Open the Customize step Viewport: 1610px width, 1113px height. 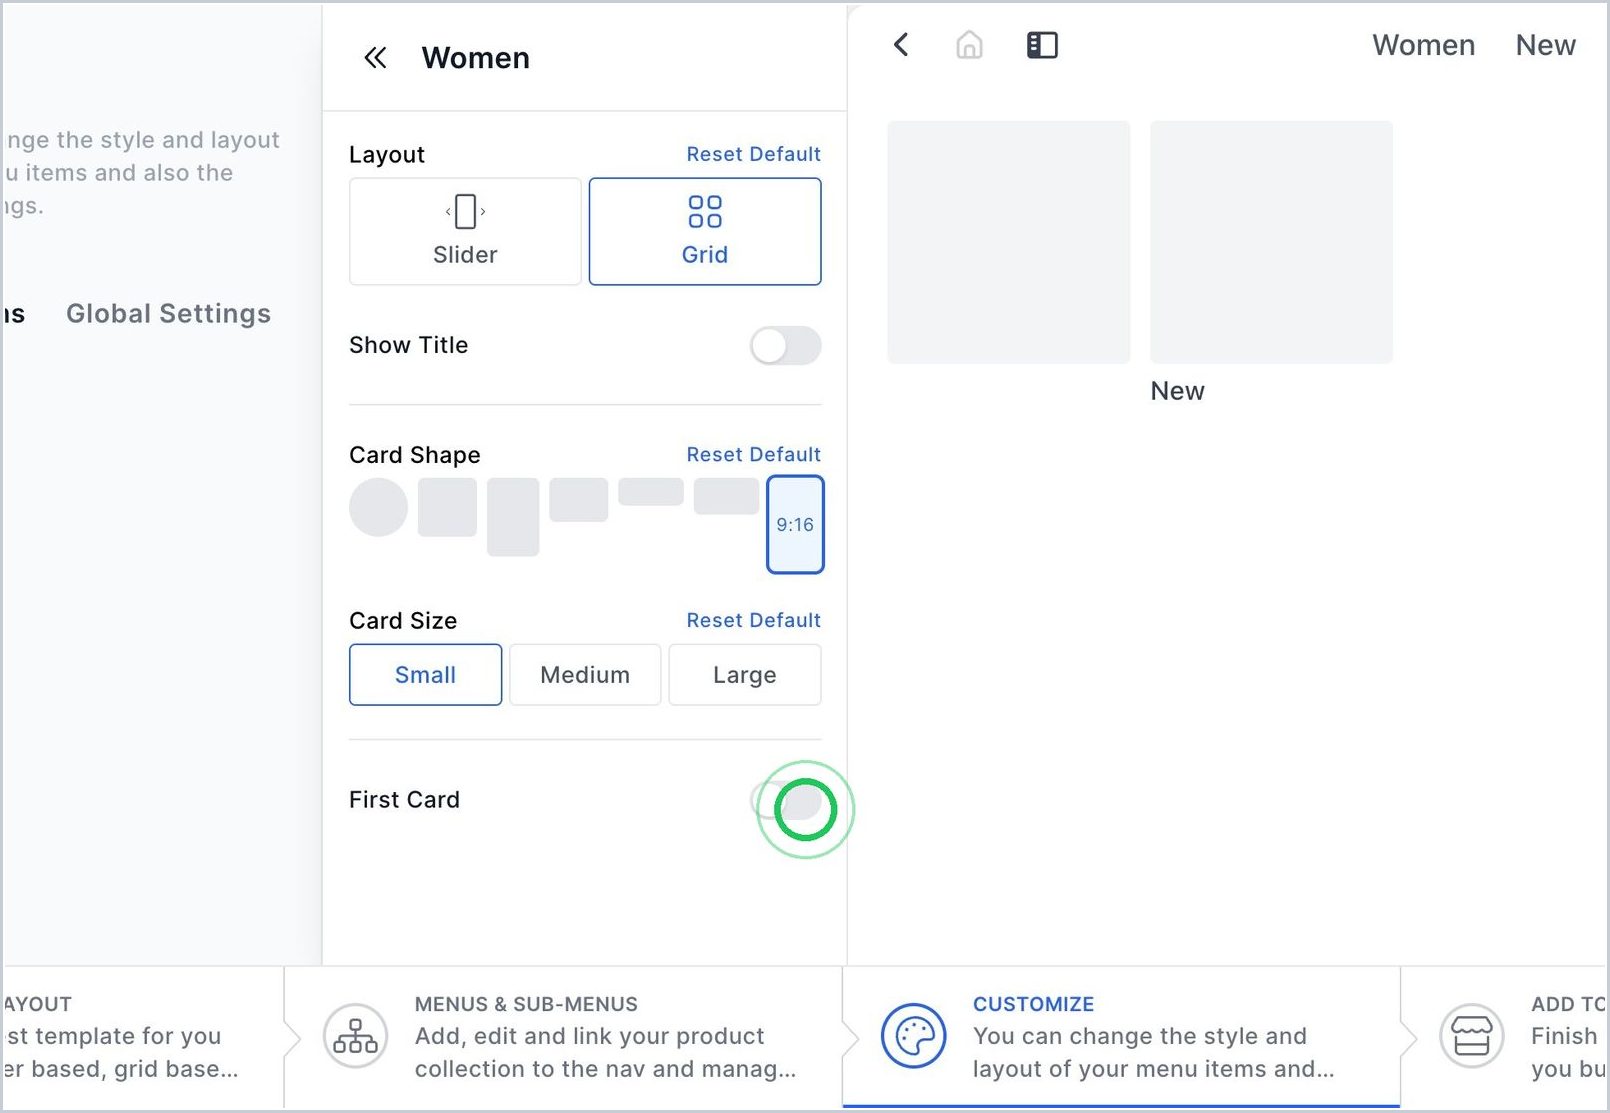(x=1121, y=1037)
